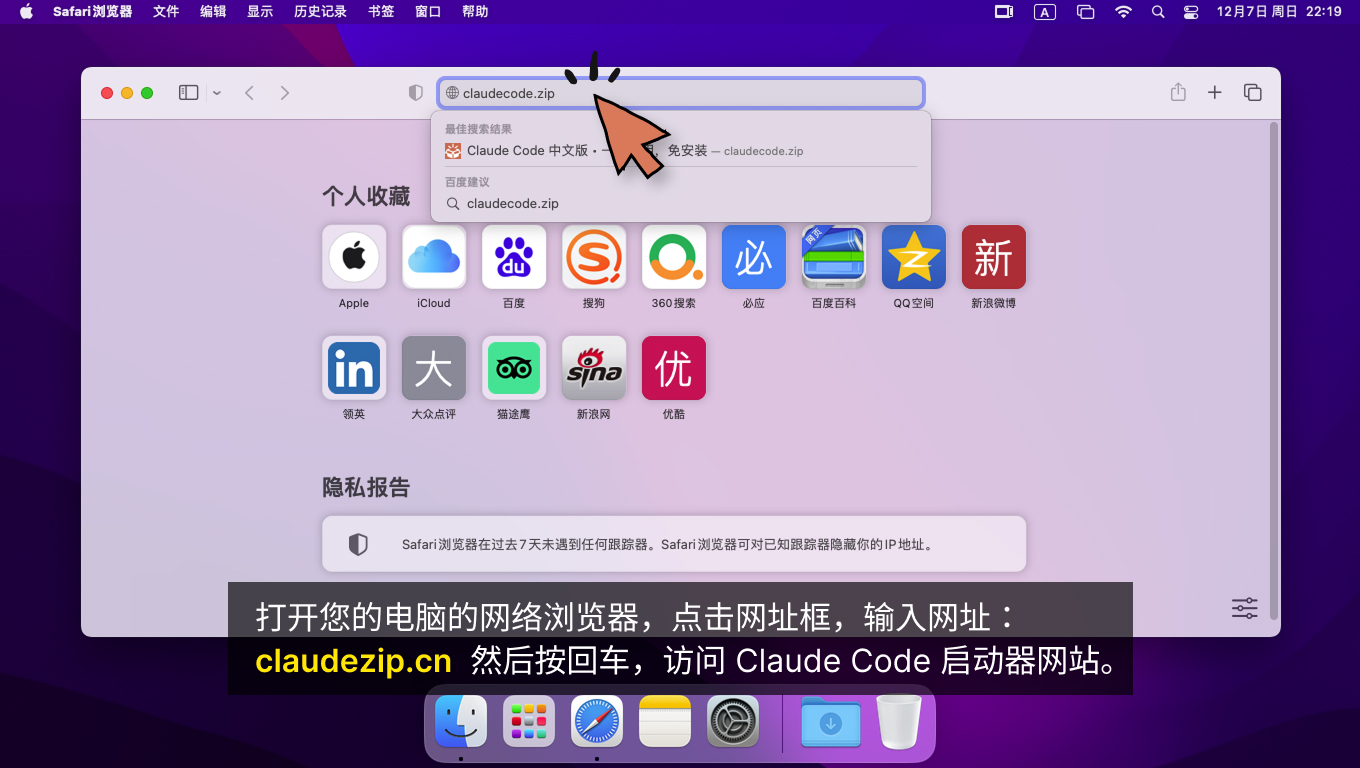Open the iCloud favorite icon
The image size is (1360, 768).
point(434,258)
